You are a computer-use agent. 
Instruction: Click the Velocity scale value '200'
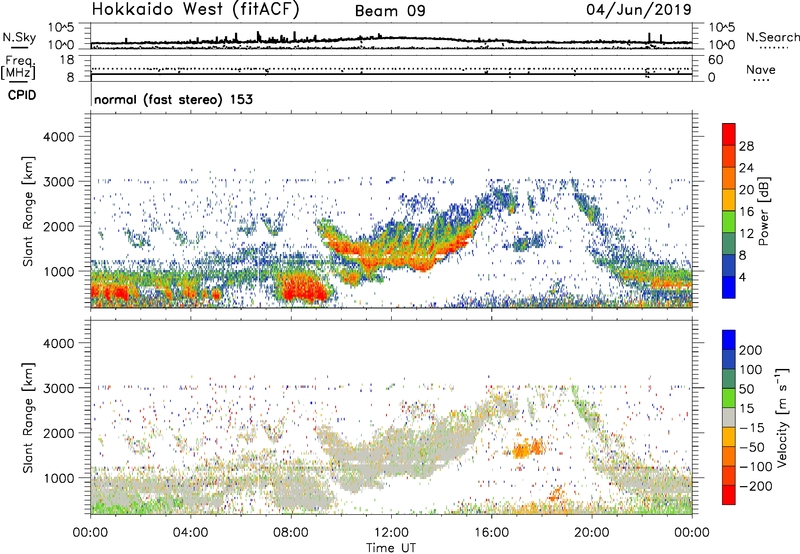pos(751,350)
